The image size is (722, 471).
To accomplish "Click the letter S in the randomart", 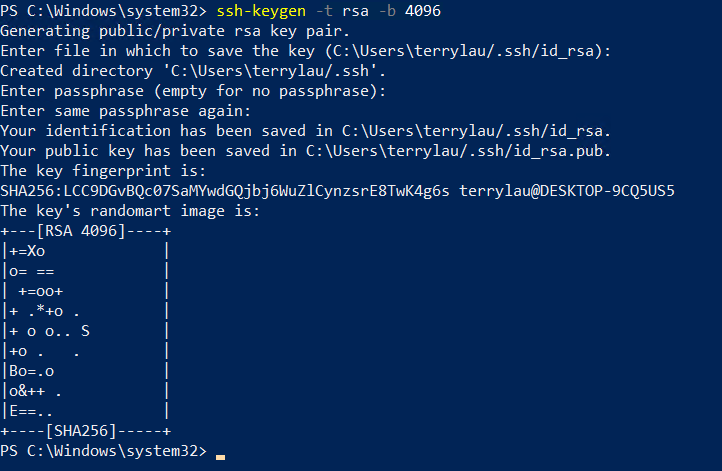I will (x=85, y=331).
